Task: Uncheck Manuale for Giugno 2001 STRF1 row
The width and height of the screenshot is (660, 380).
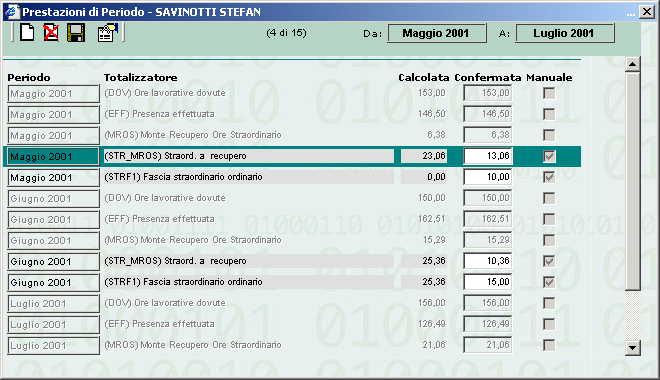Action: click(x=549, y=282)
